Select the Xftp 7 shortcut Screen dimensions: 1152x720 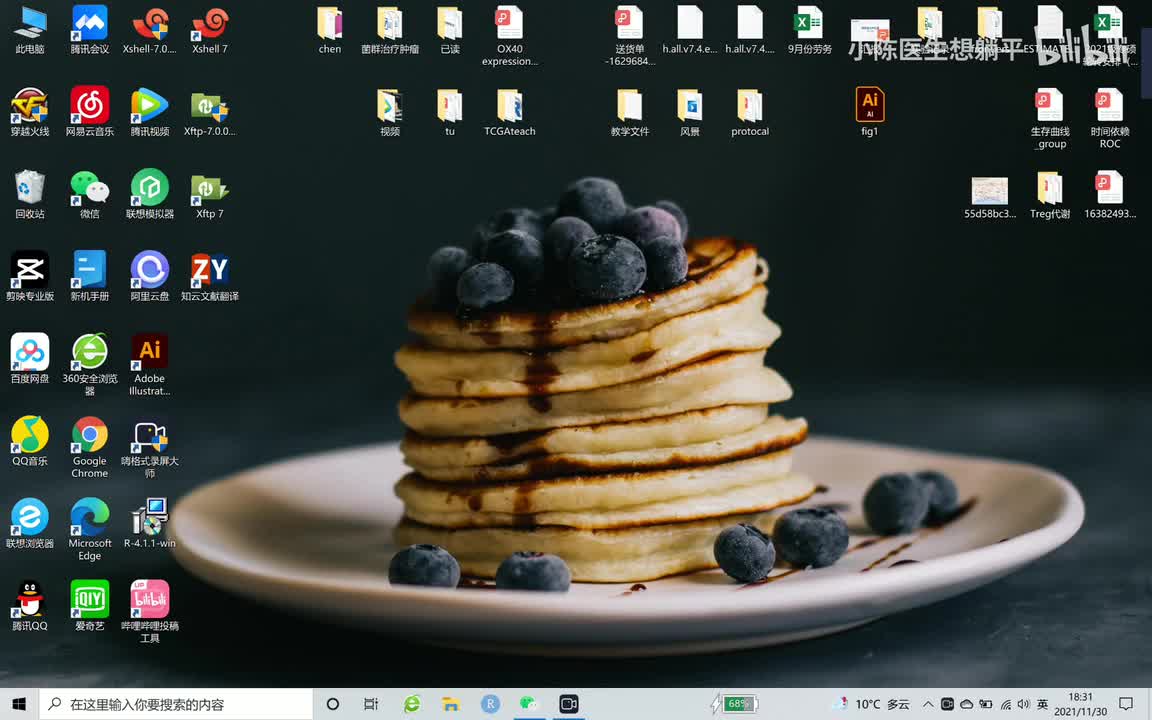pos(210,195)
